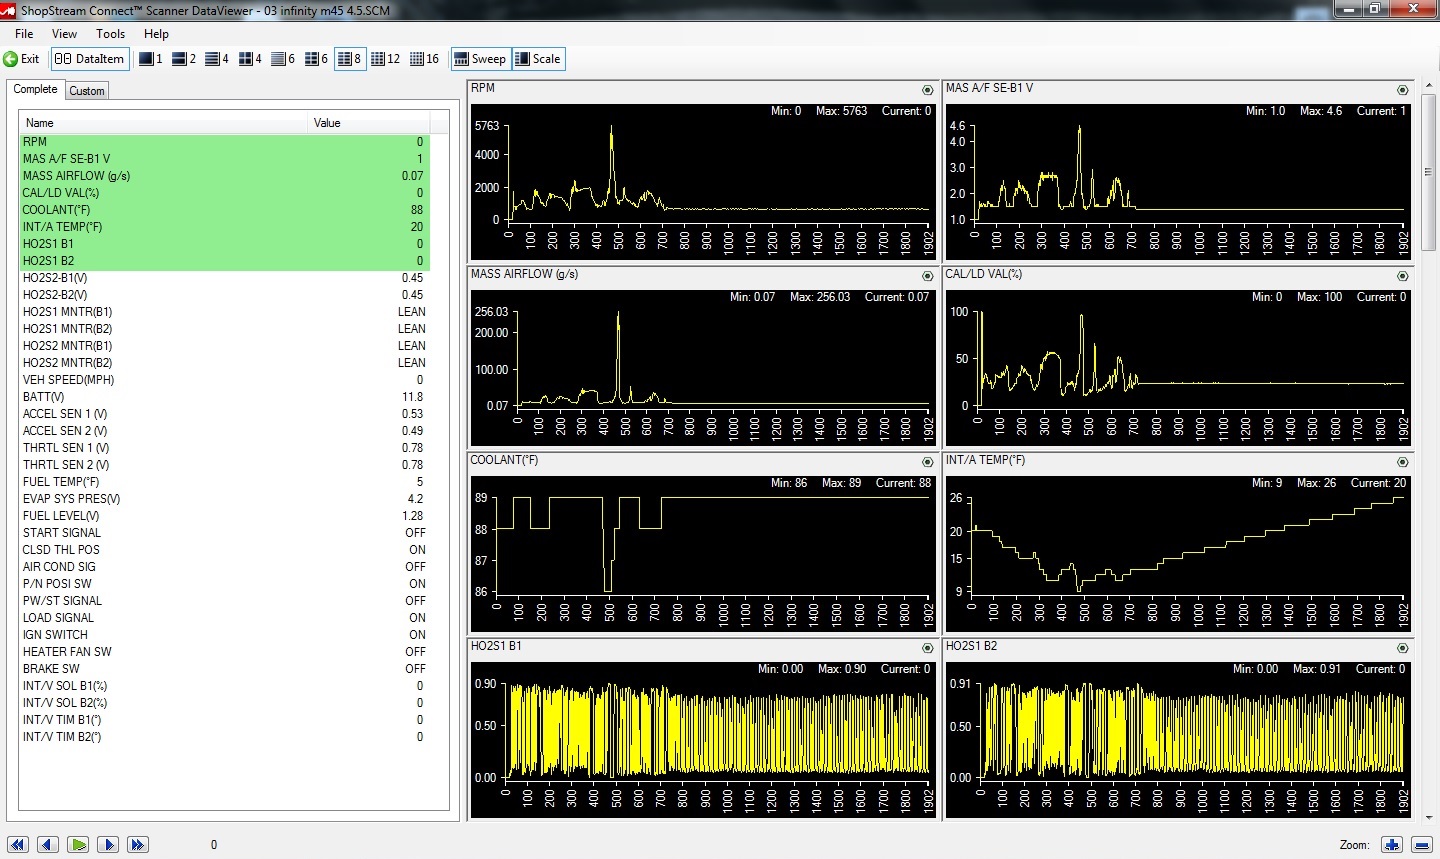The height and width of the screenshot is (859, 1440).
Task: Switch to 16-graph layout
Action: tap(425, 59)
